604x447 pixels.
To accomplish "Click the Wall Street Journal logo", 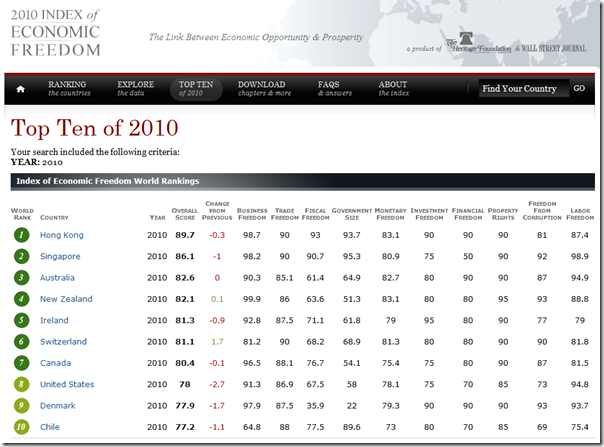I will click(x=554, y=49).
